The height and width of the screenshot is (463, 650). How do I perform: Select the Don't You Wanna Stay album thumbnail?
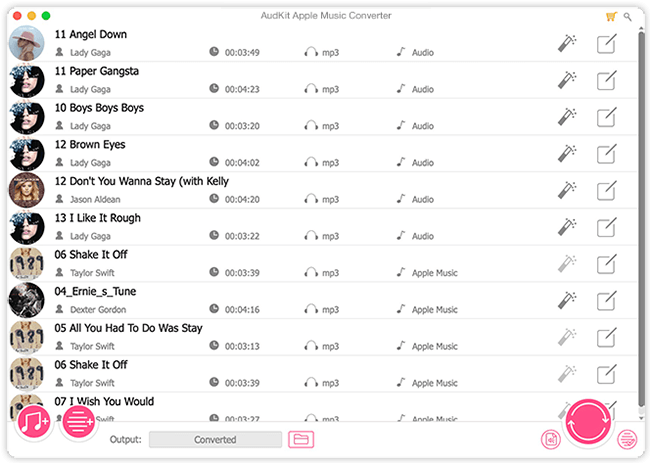tap(27, 190)
